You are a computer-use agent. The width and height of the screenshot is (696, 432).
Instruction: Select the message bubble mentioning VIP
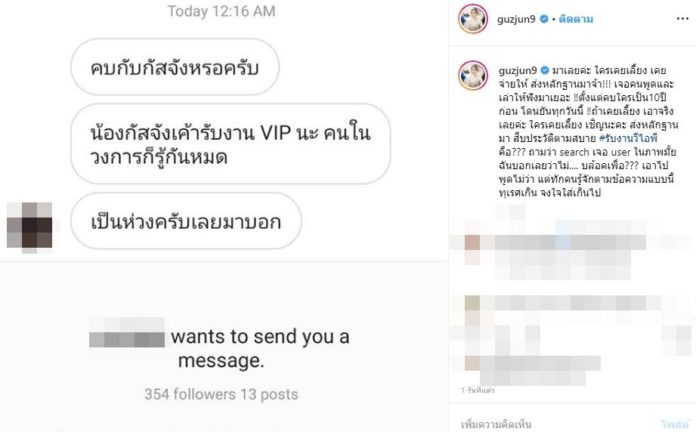(230, 144)
